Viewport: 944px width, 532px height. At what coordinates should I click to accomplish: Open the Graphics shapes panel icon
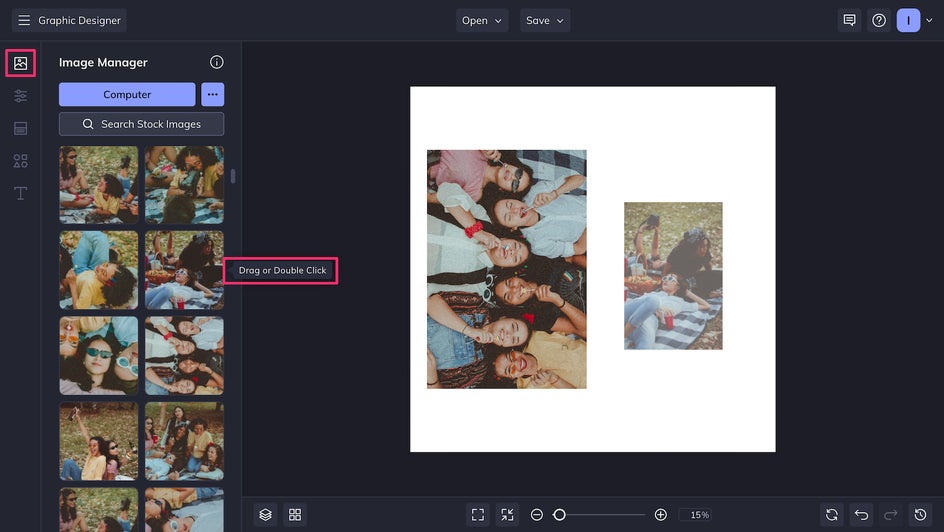pyautogui.click(x=20, y=161)
